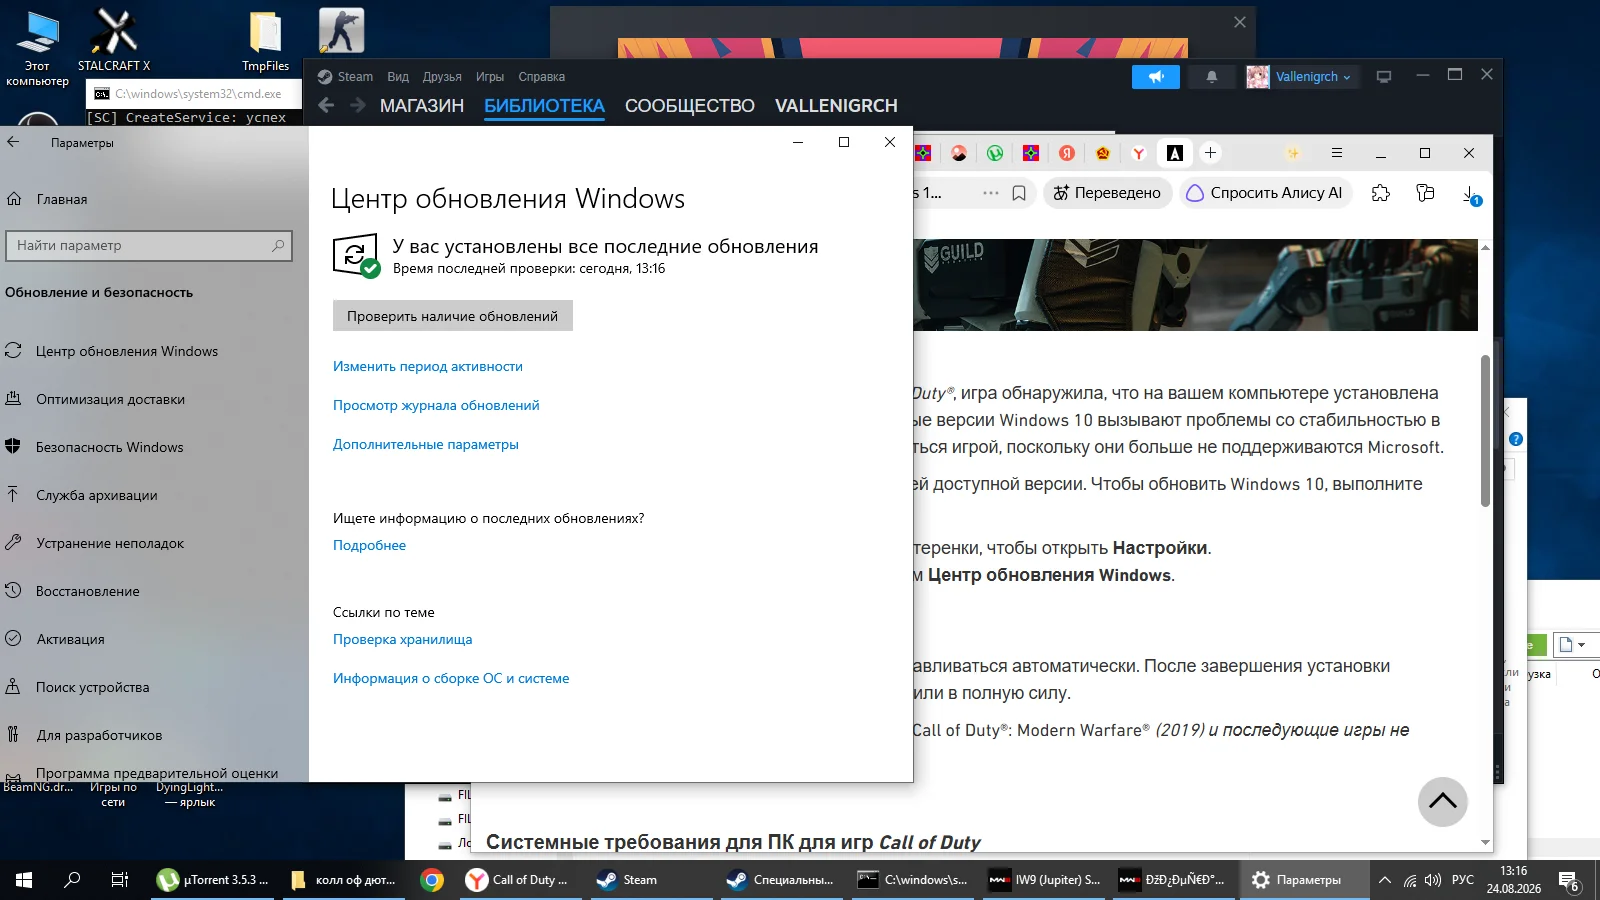This screenshot has width=1600, height=900.
Task: Click the network icon in system tray
Action: click(x=1409, y=880)
